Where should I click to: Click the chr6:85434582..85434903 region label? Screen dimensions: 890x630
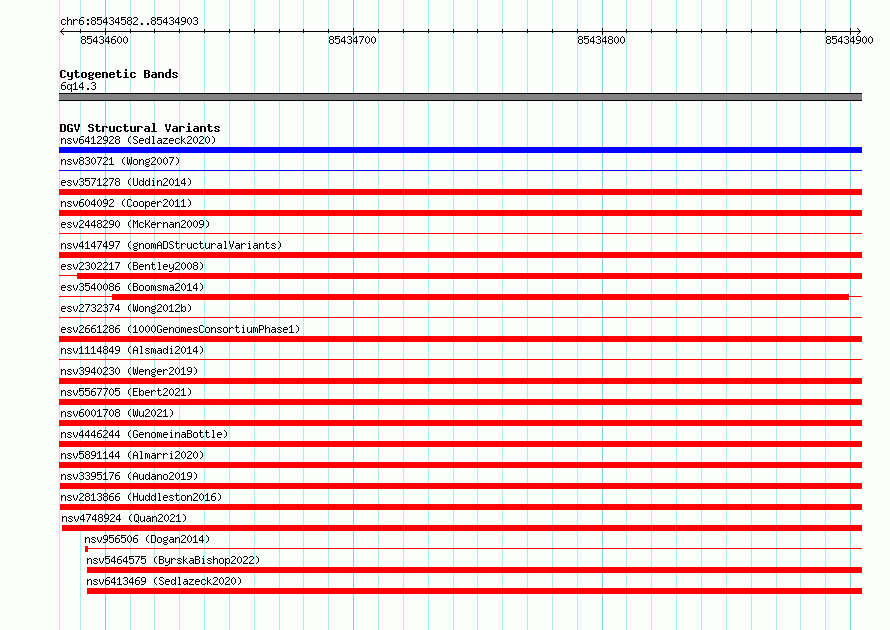[x=129, y=21]
